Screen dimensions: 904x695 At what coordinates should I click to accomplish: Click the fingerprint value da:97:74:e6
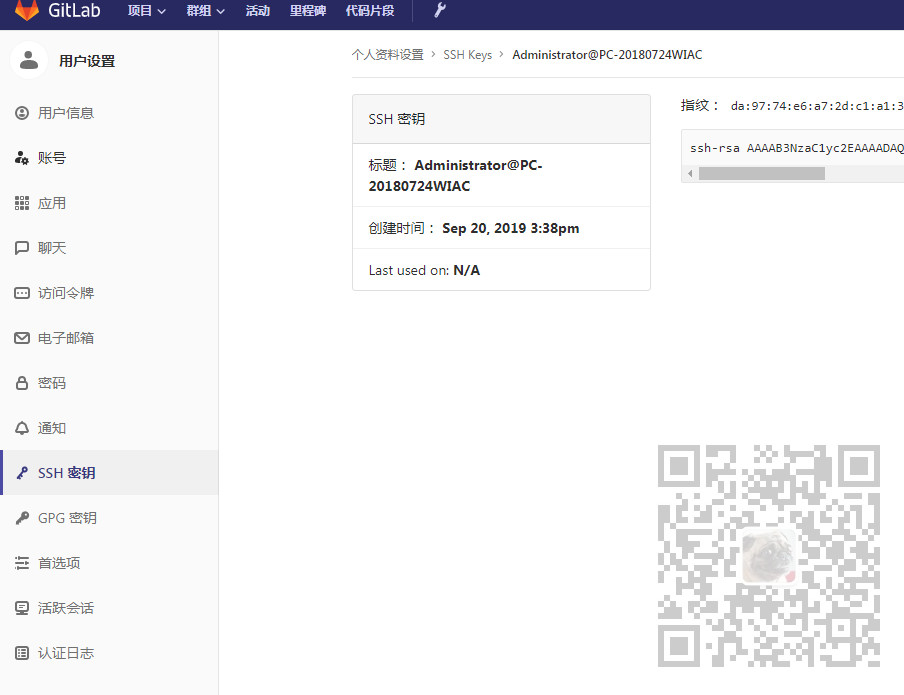[816, 106]
